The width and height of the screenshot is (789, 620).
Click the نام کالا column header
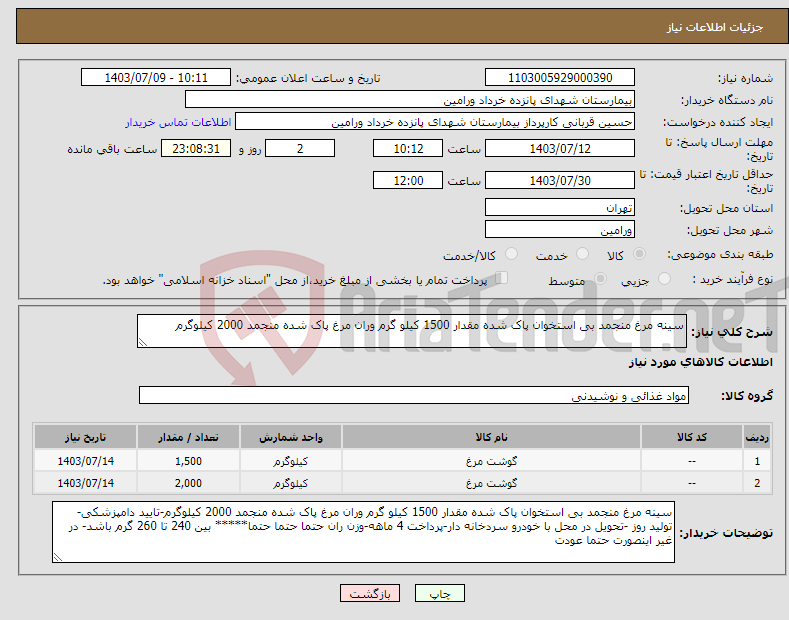pyautogui.click(x=491, y=437)
